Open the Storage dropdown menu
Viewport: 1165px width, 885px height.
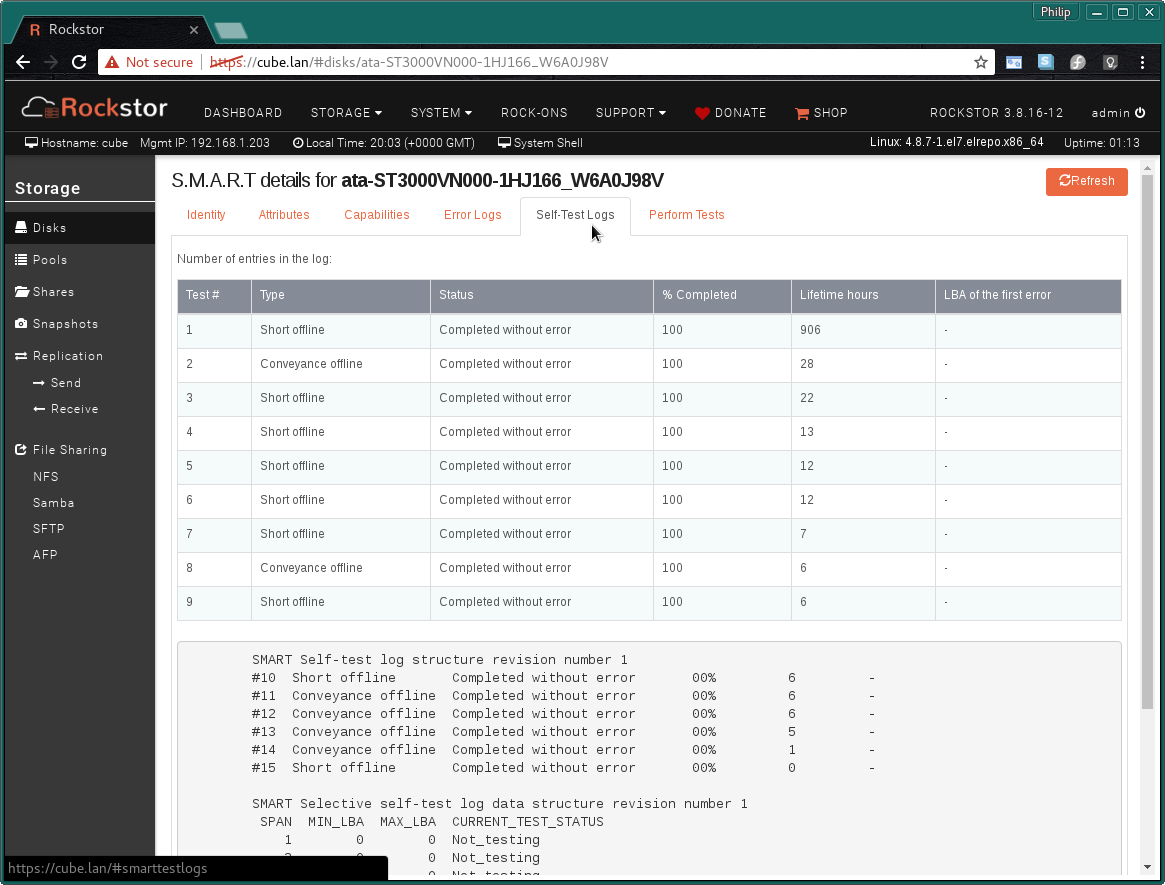[x=346, y=113]
